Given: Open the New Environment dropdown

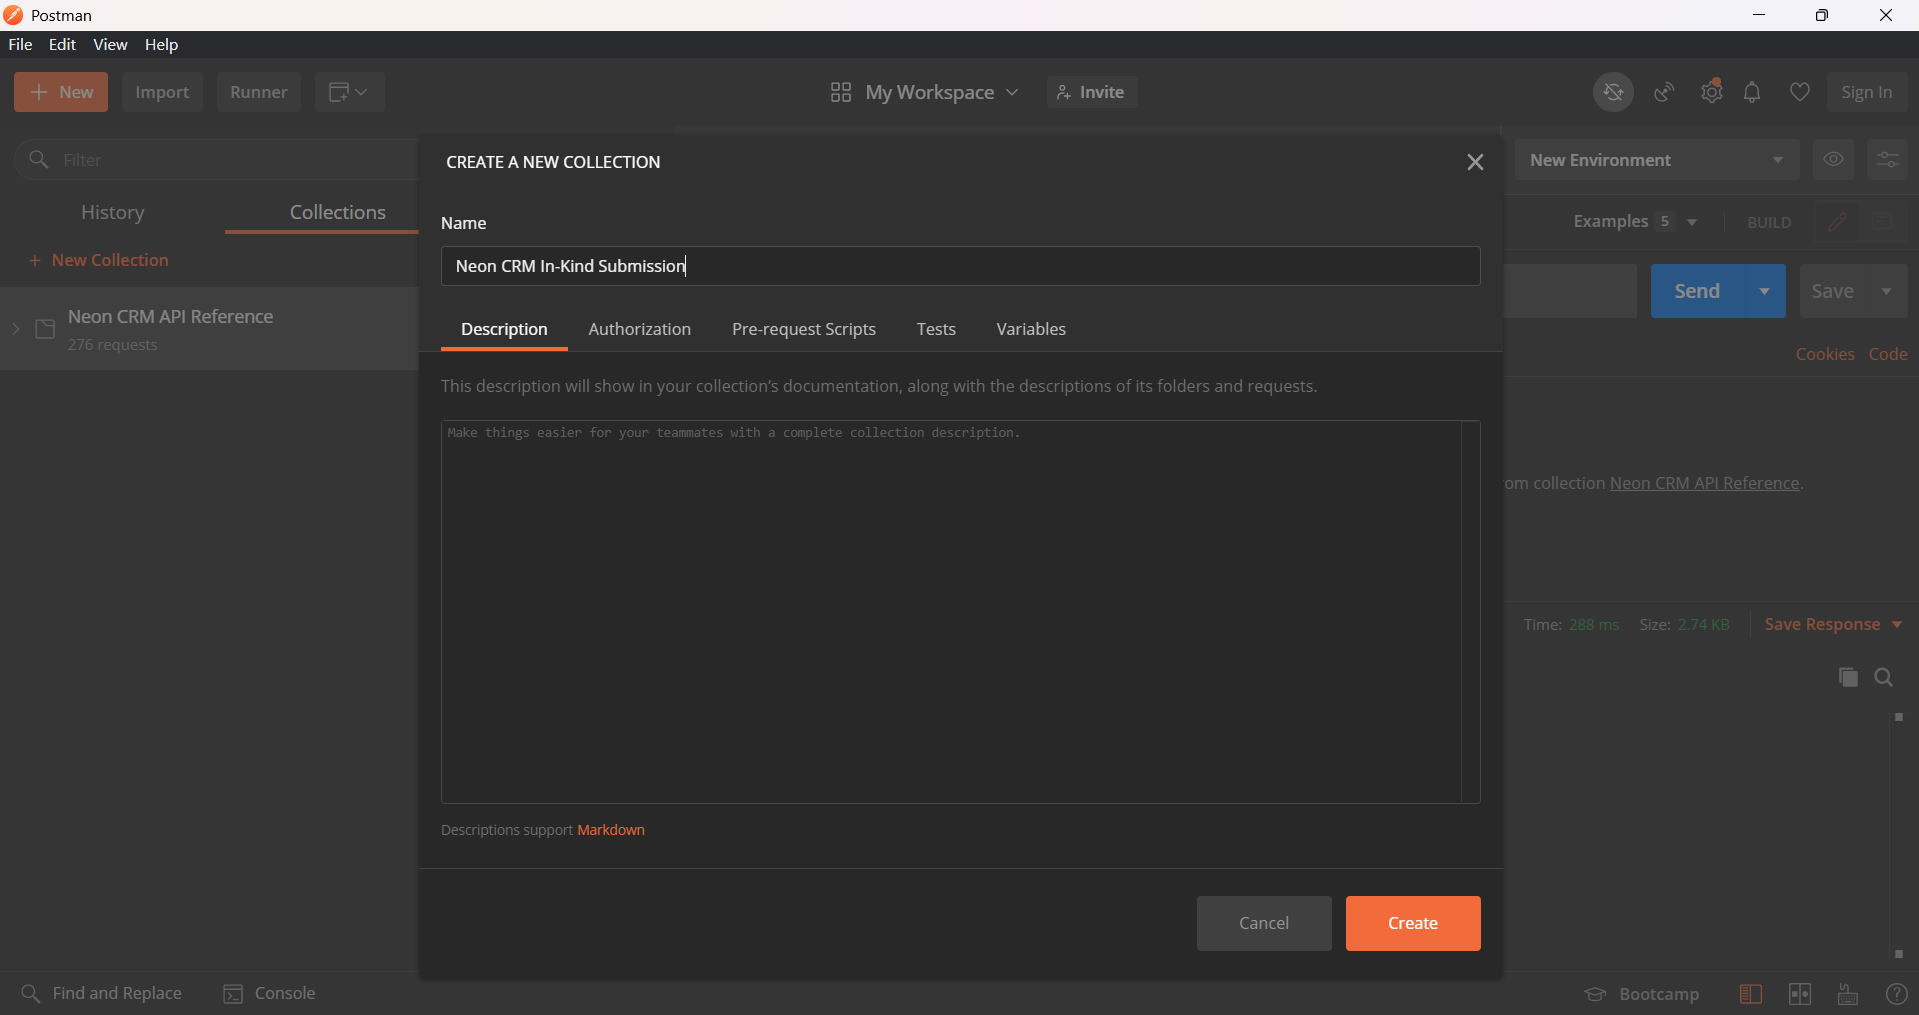Looking at the screenshot, I should click(x=1657, y=160).
